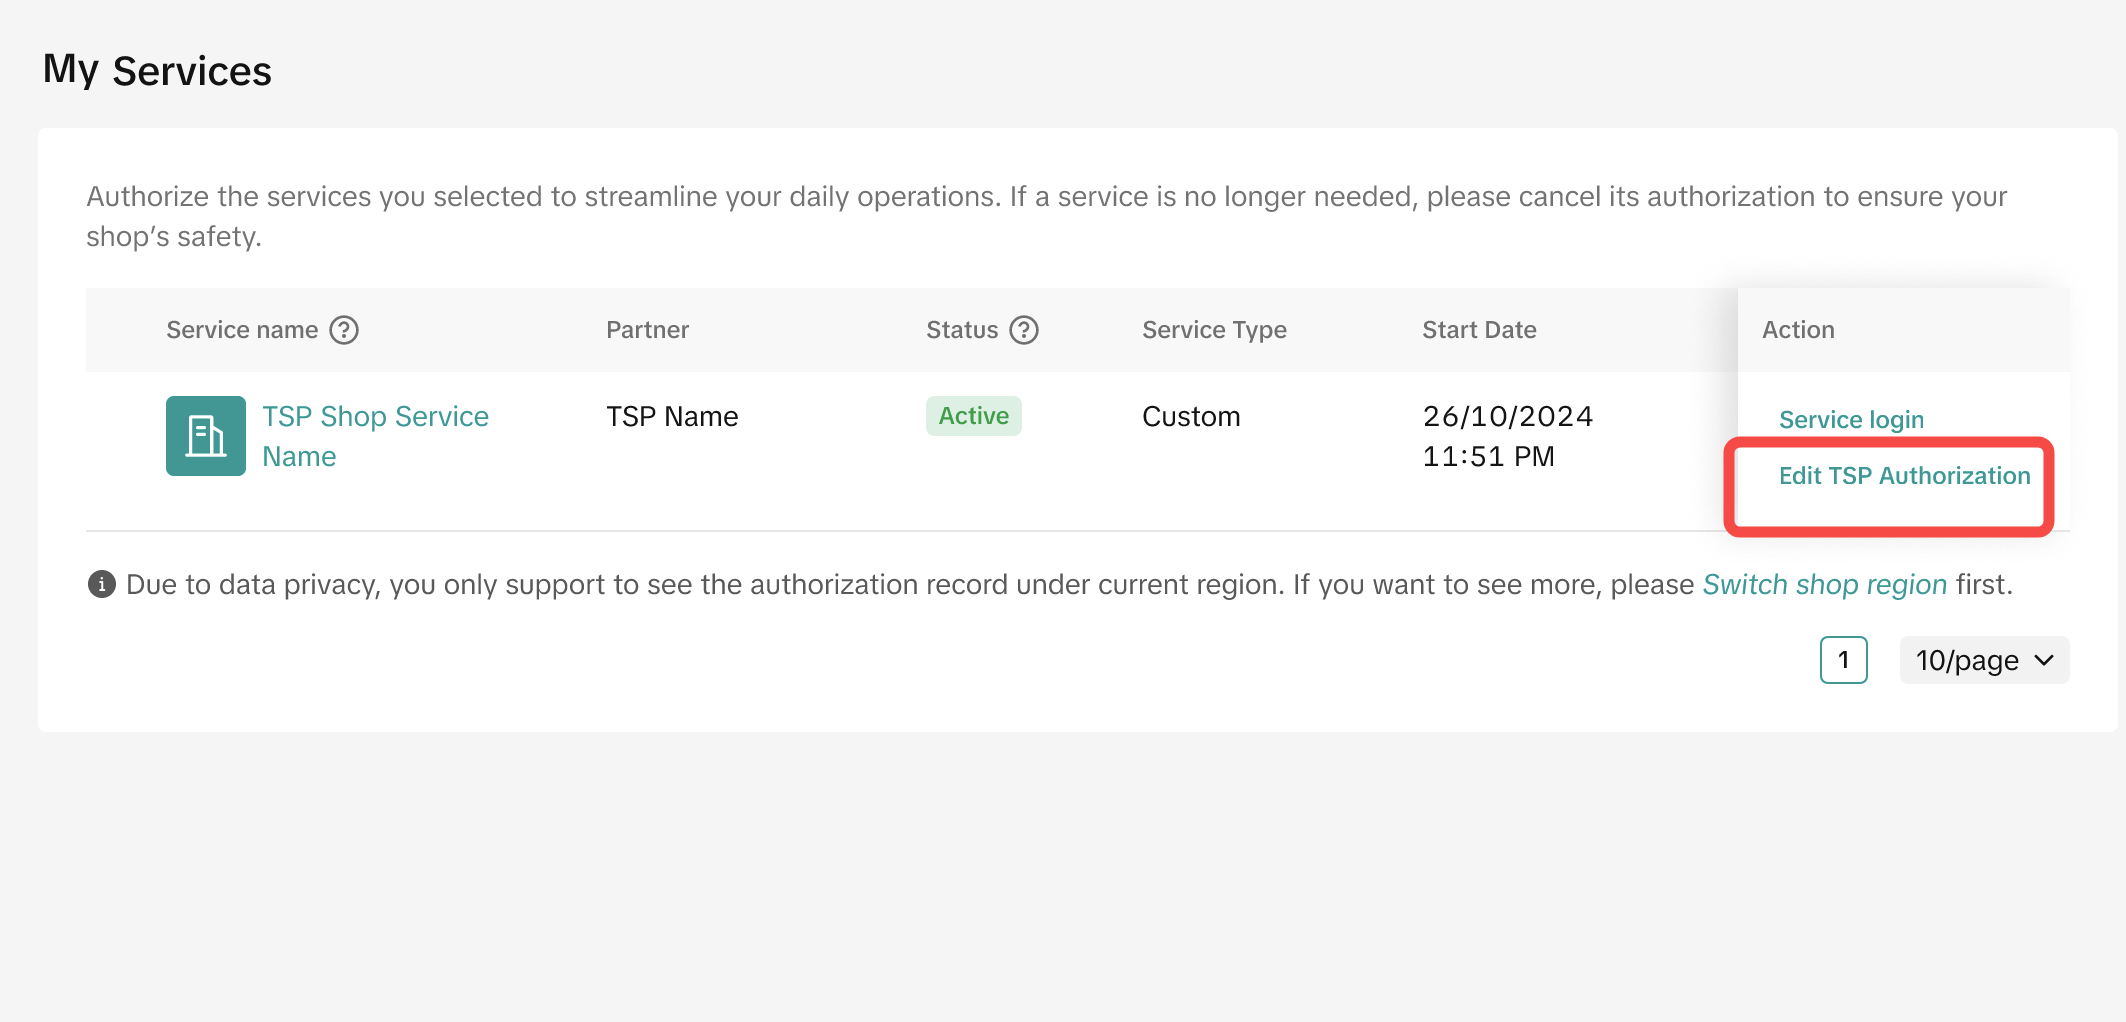Click the Service name help icon
This screenshot has height=1022, width=2126.
coord(344,330)
